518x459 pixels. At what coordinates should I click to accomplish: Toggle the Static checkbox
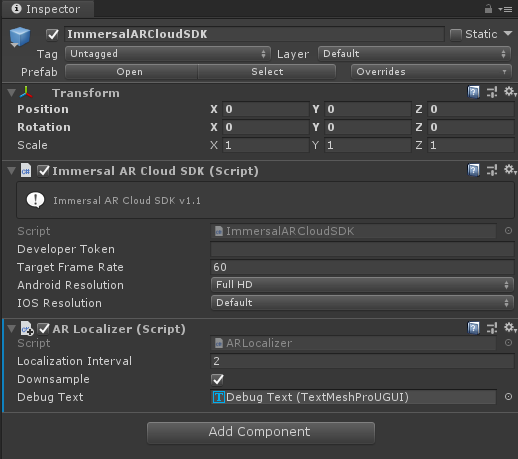pos(456,34)
